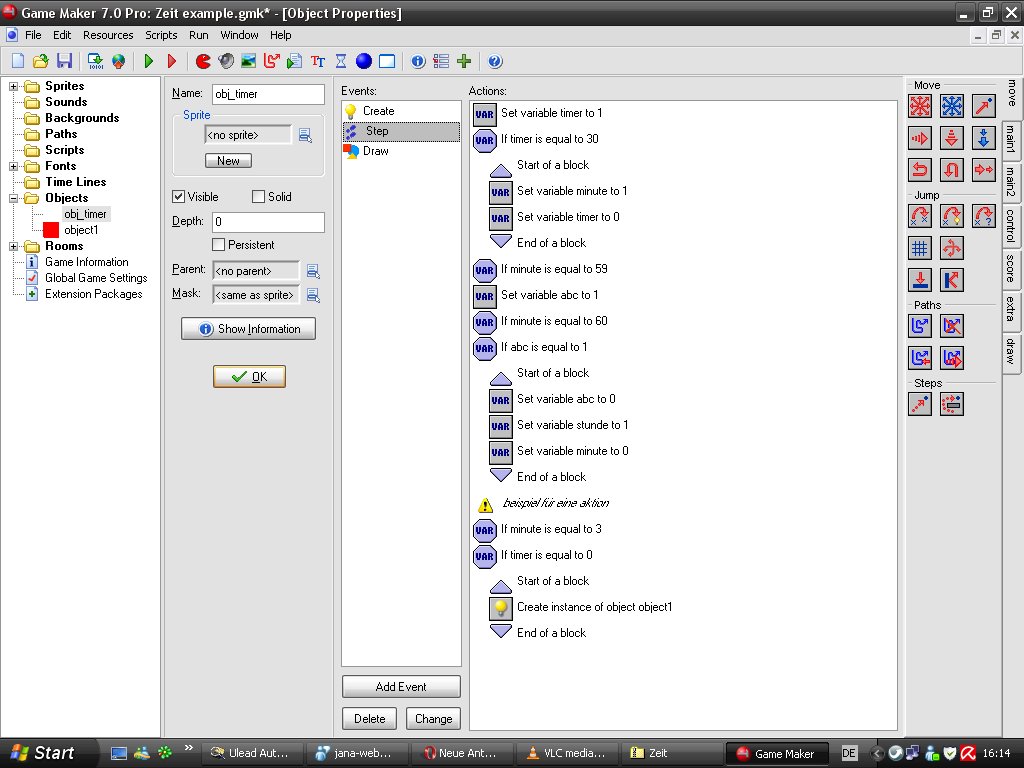1024x768 pixels.
Task: Open help with question mark toolbar icon
Action: coord(495,61)
